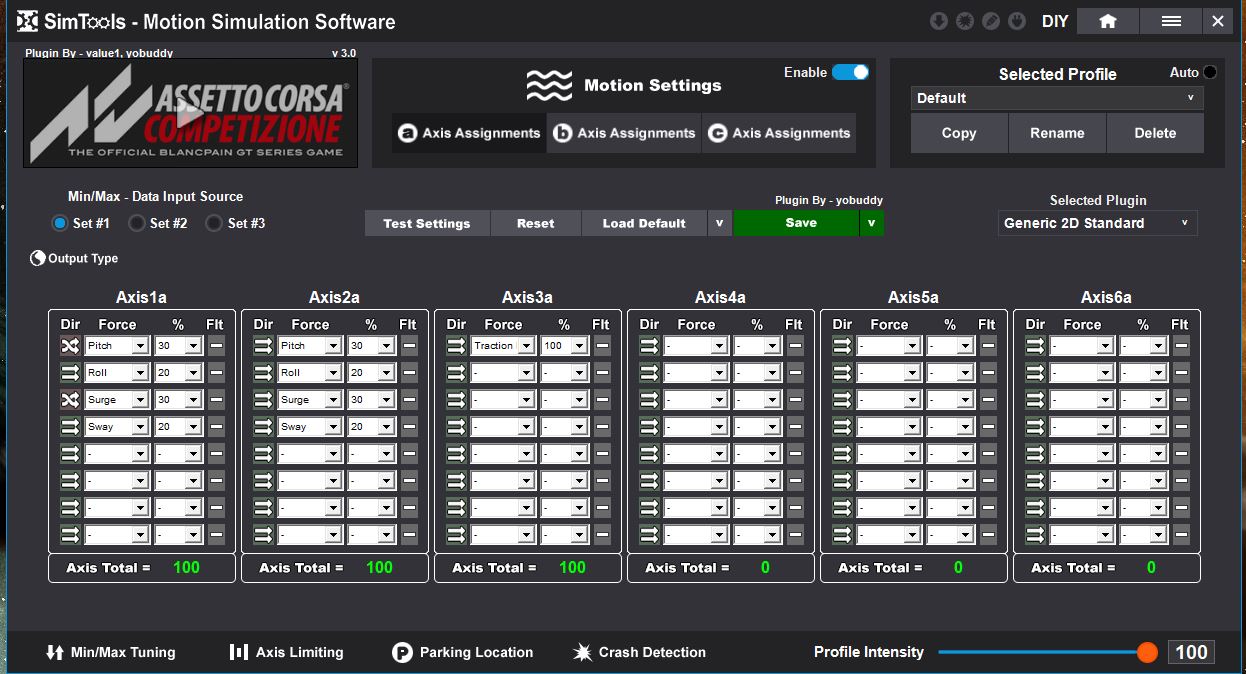Click the crash burst status icon in the title bar
The height and width of the screenshot is (674, 1246).
point(964,21)
